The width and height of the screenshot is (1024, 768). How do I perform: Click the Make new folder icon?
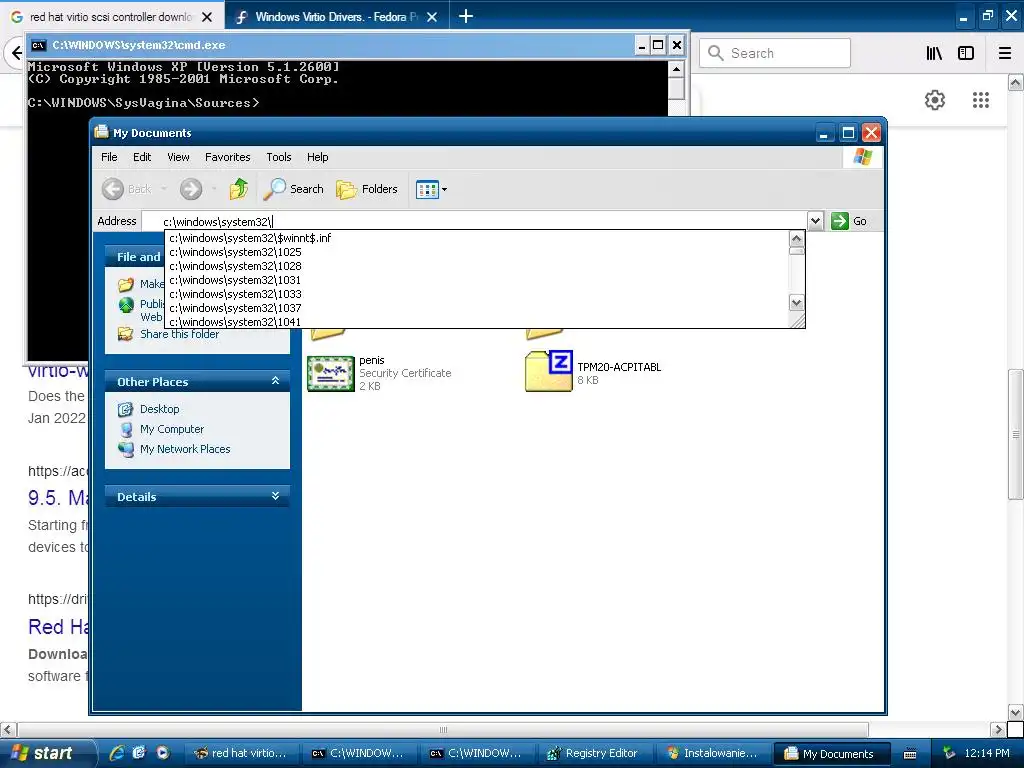(x=125, y=284)
